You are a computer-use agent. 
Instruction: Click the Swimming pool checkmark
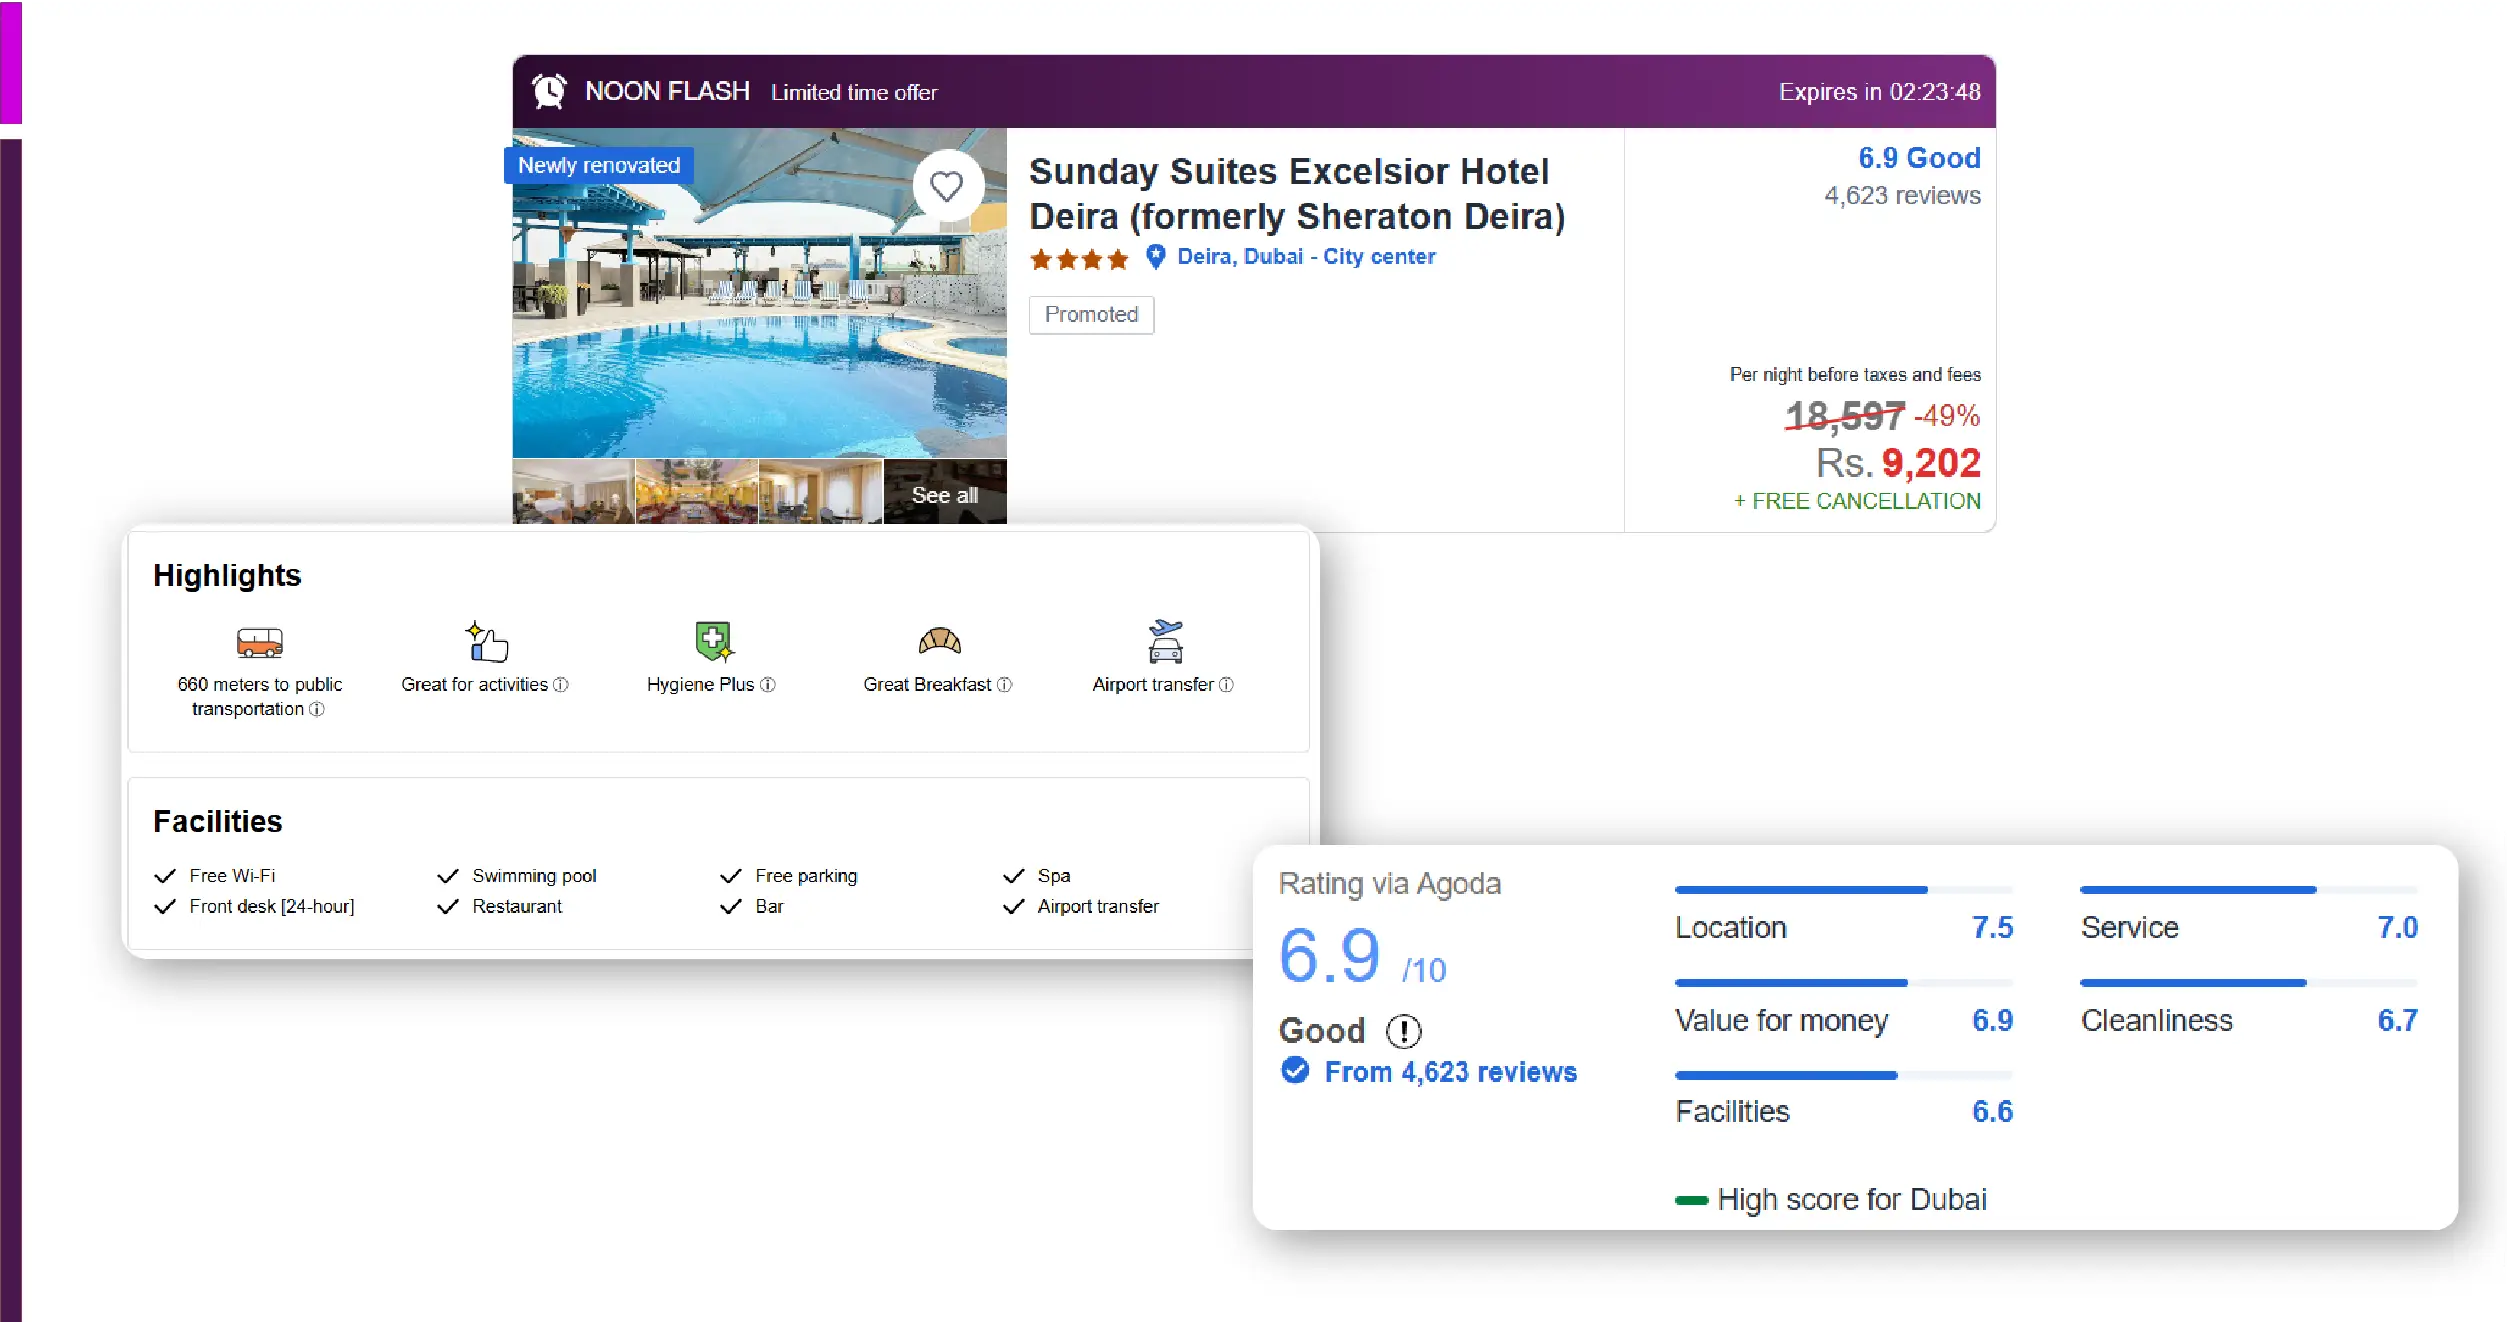pyautogui.click(x=448, y=876)
